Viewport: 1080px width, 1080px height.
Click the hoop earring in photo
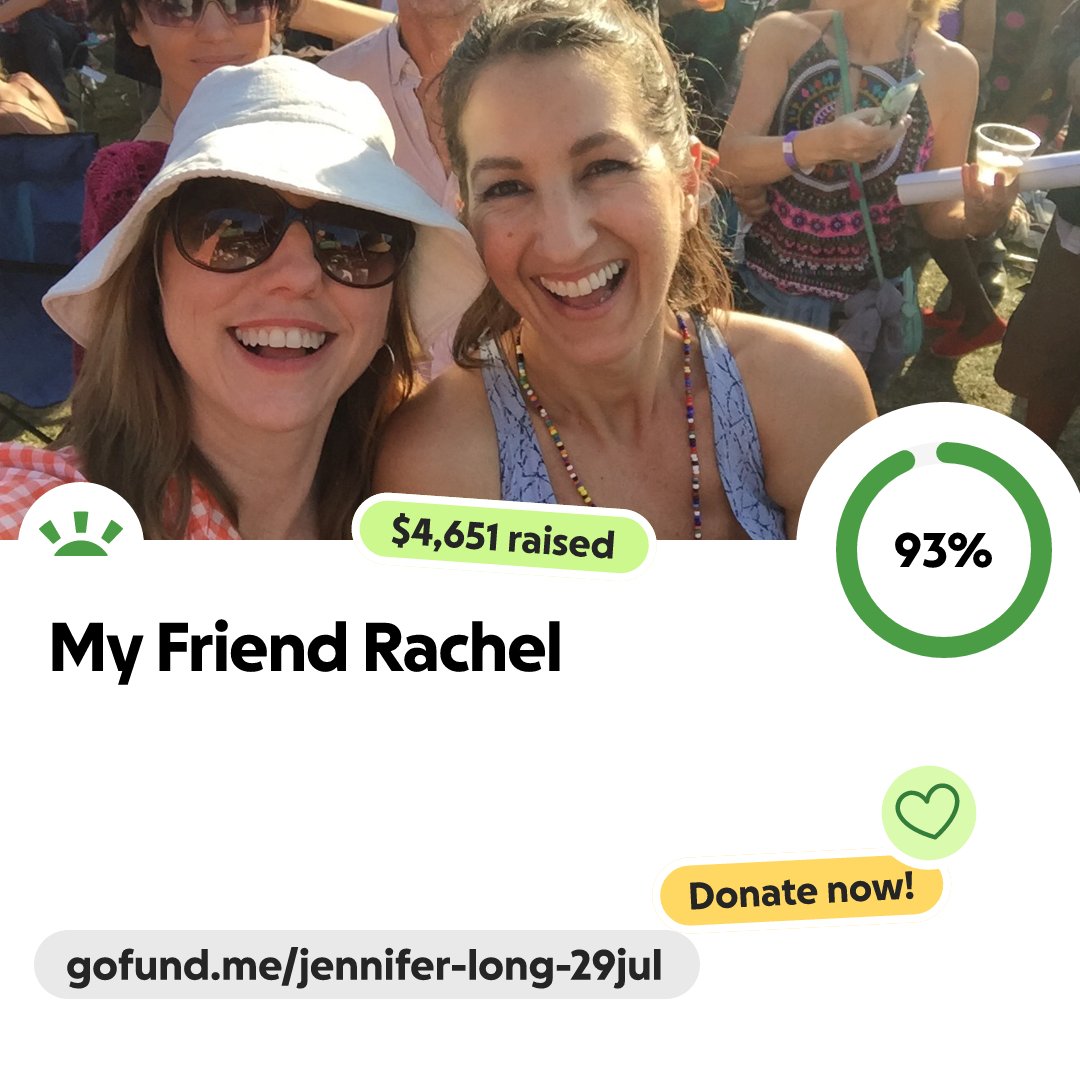(384, 359)
